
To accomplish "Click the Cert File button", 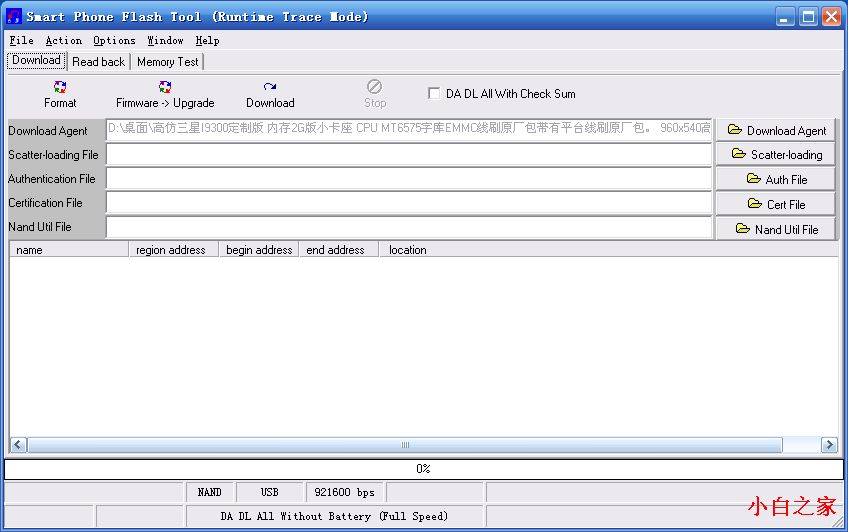I will 776,204.
